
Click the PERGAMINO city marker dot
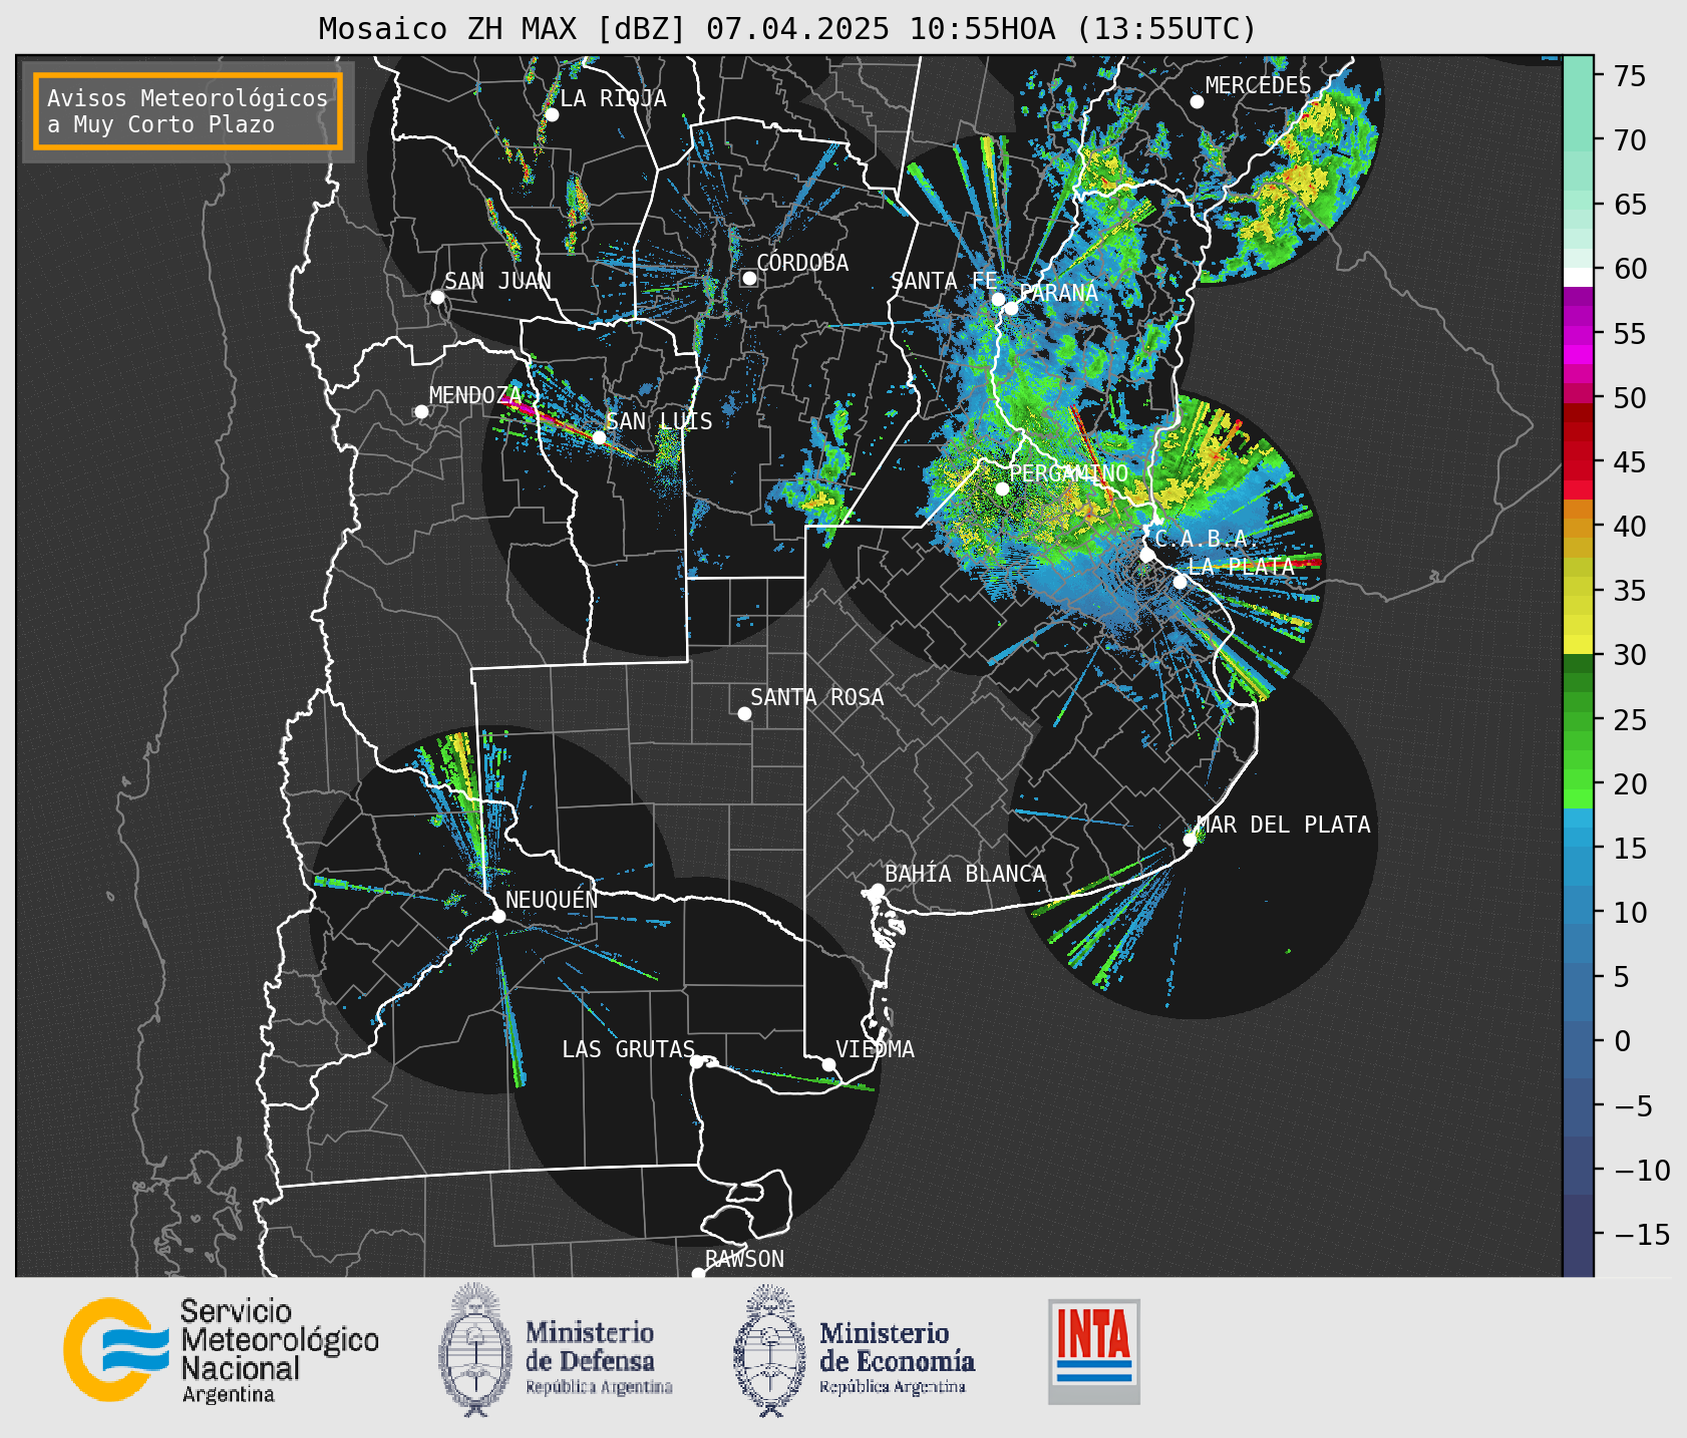(1002, 489)
